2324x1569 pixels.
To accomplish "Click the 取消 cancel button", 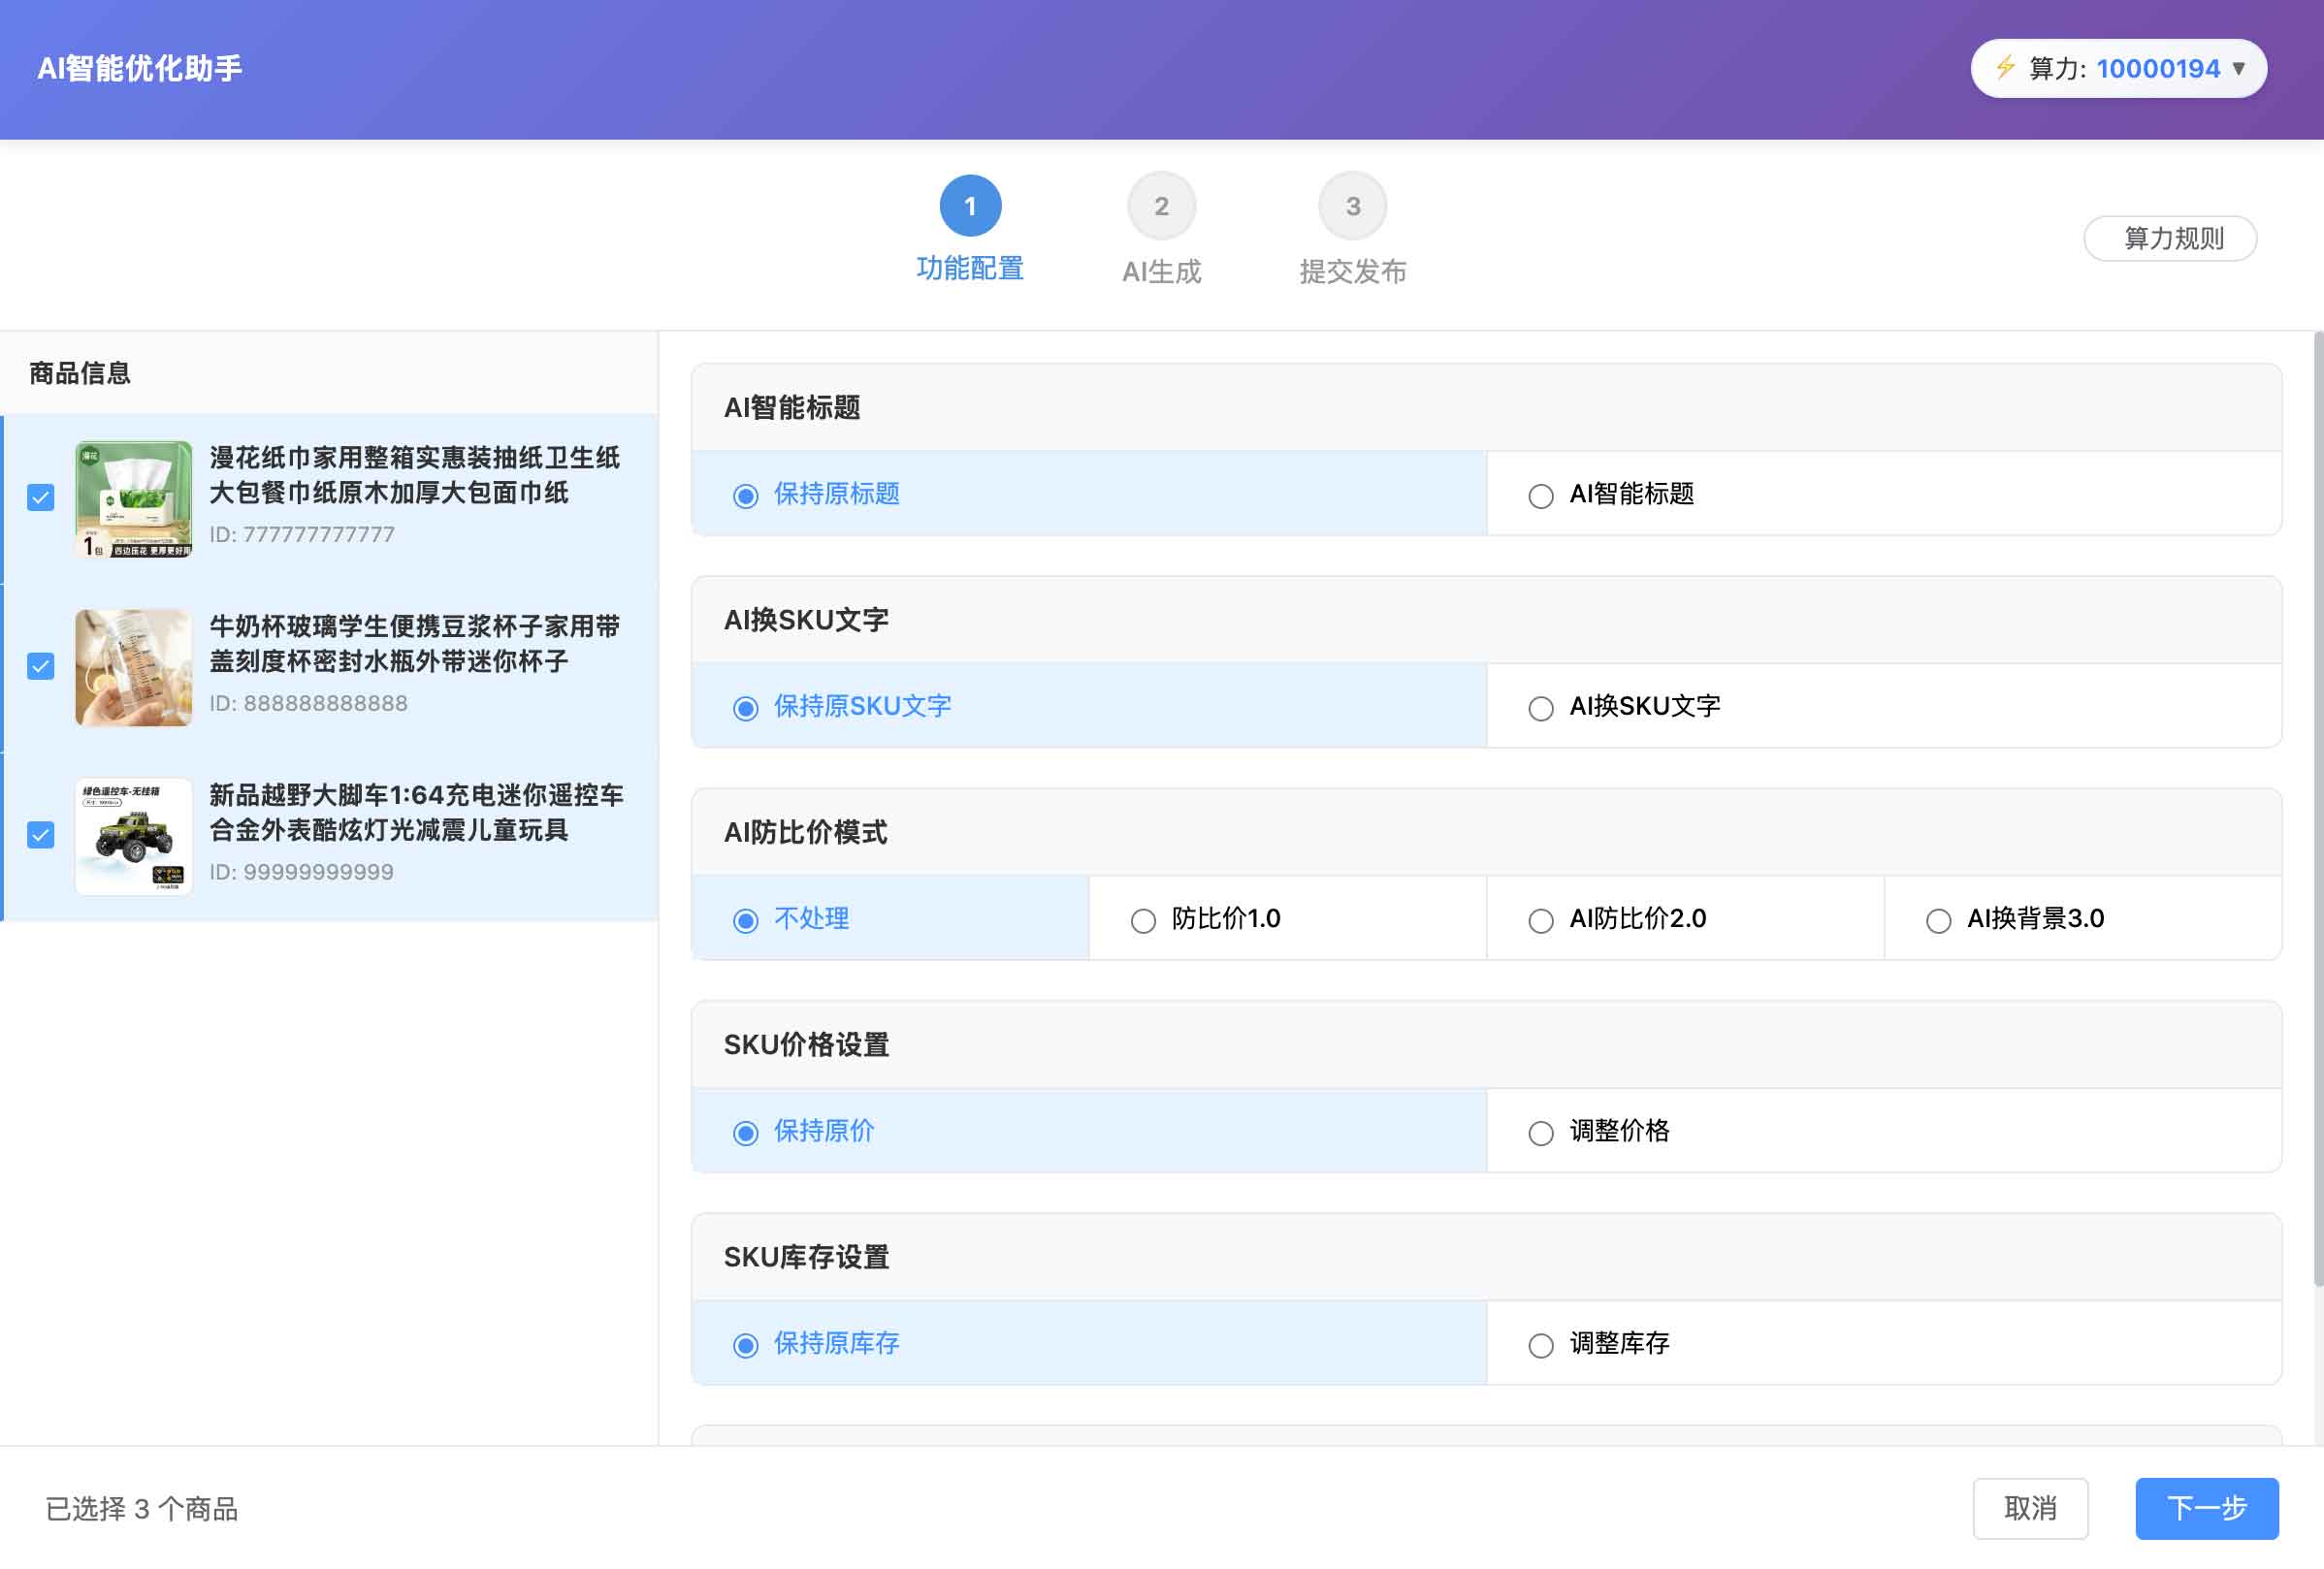I will (2030, 1508).
